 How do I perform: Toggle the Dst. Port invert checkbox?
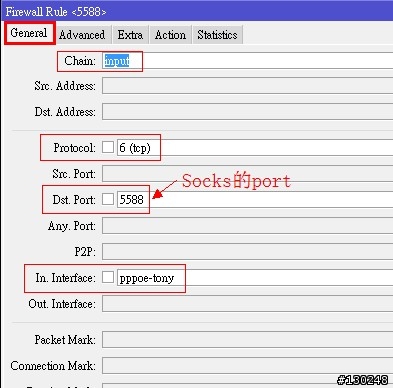[x=108, y=199]
